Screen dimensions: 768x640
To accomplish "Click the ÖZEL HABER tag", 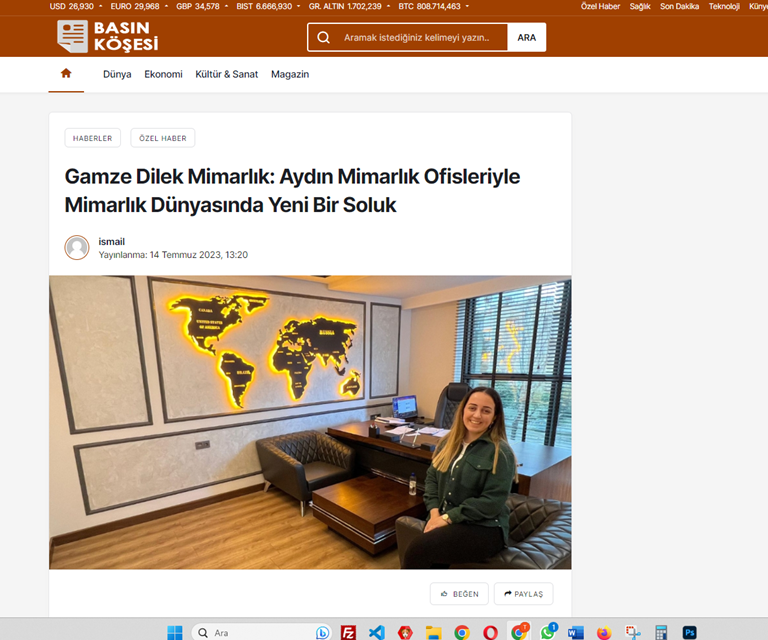I will click(x=162, y=138).
